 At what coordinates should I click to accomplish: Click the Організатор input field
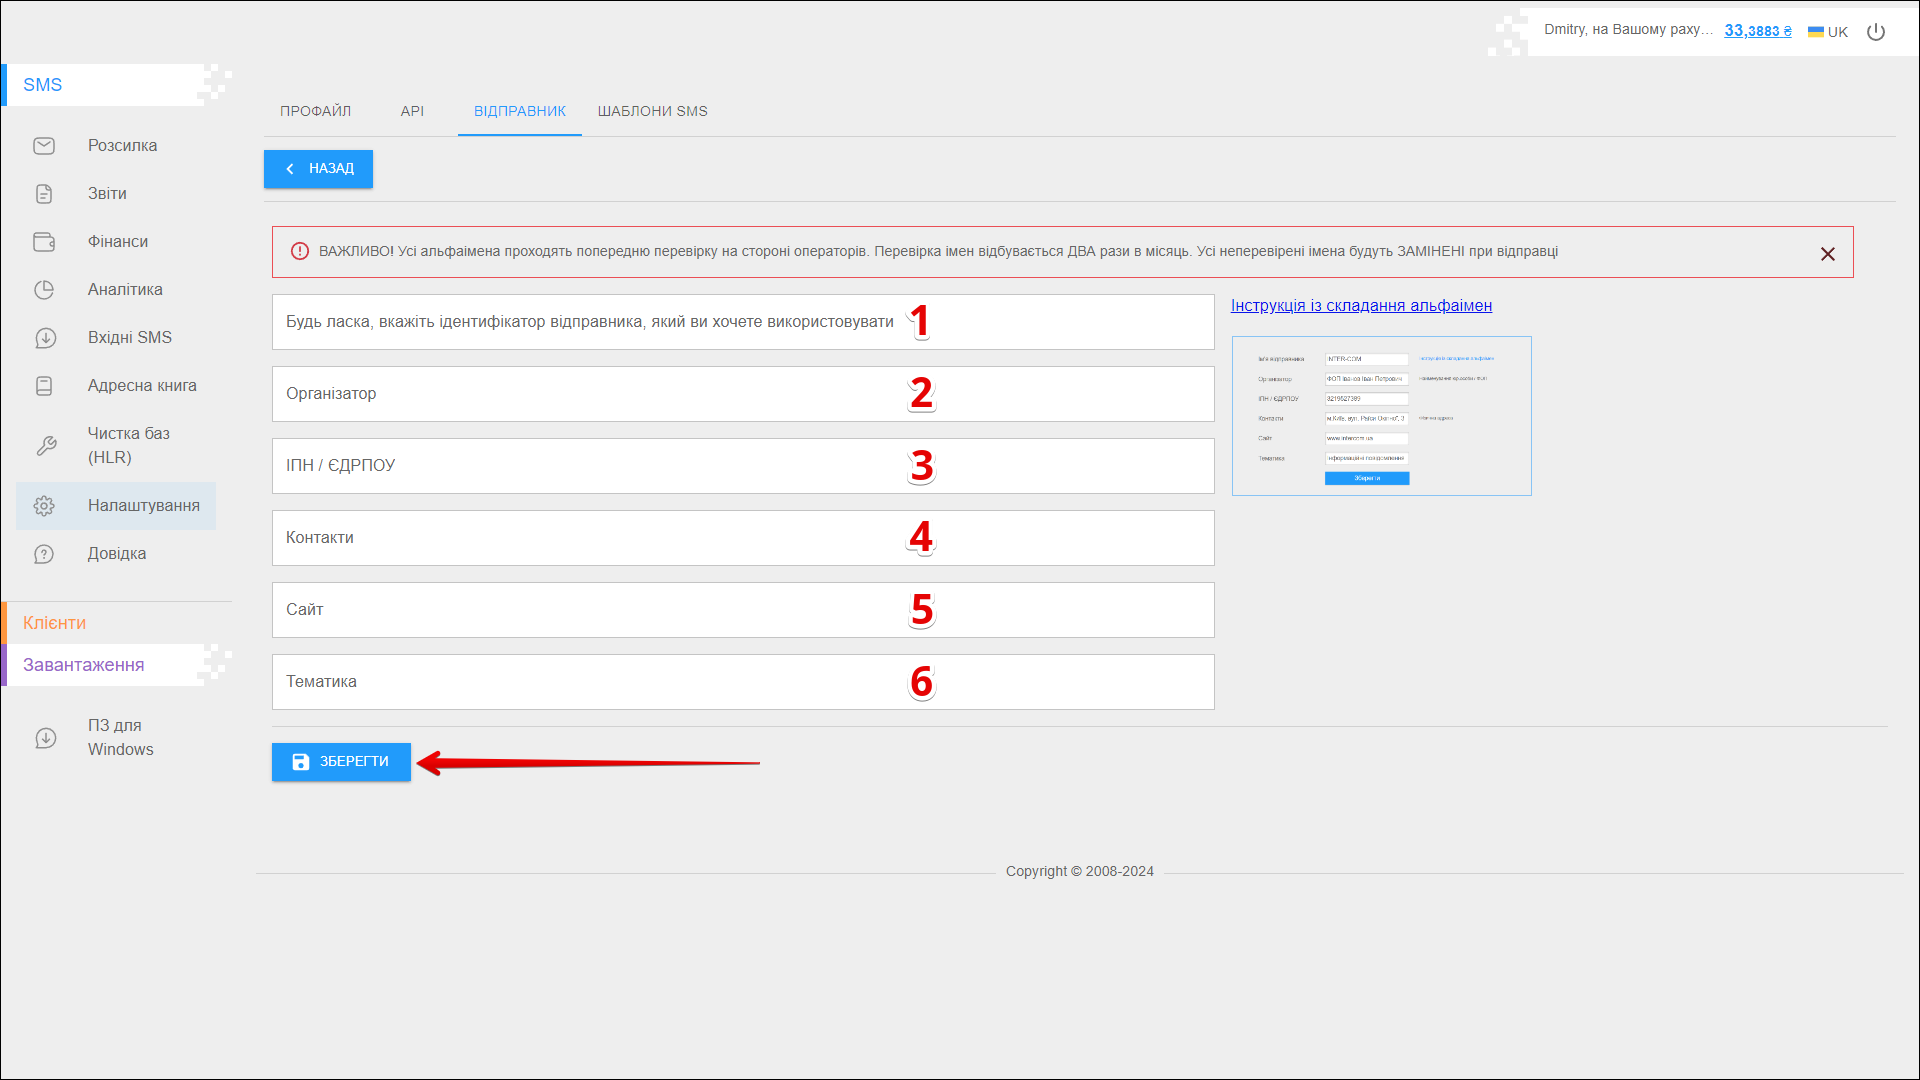tap(743, 394)
